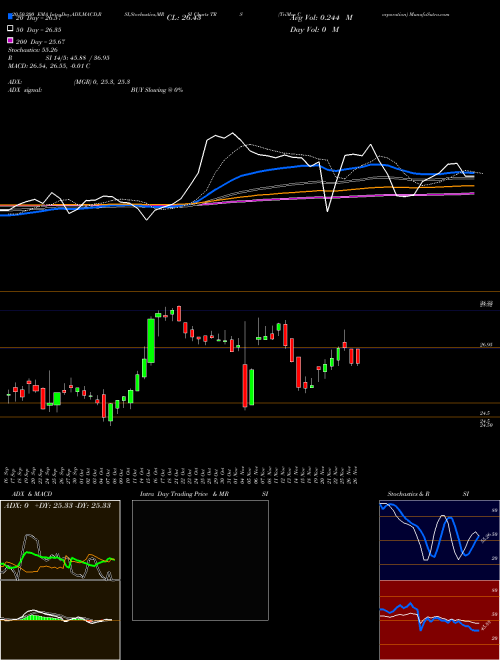Select the '50 Day = 26.35' legend text
Image resolution: width=500 pixels, height=660 pixels.
(37, 29)
